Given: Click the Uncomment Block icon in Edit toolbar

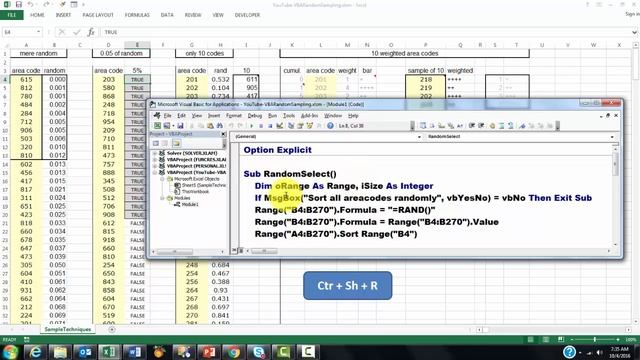Looking at the screenshot, I should click(511, 126).
